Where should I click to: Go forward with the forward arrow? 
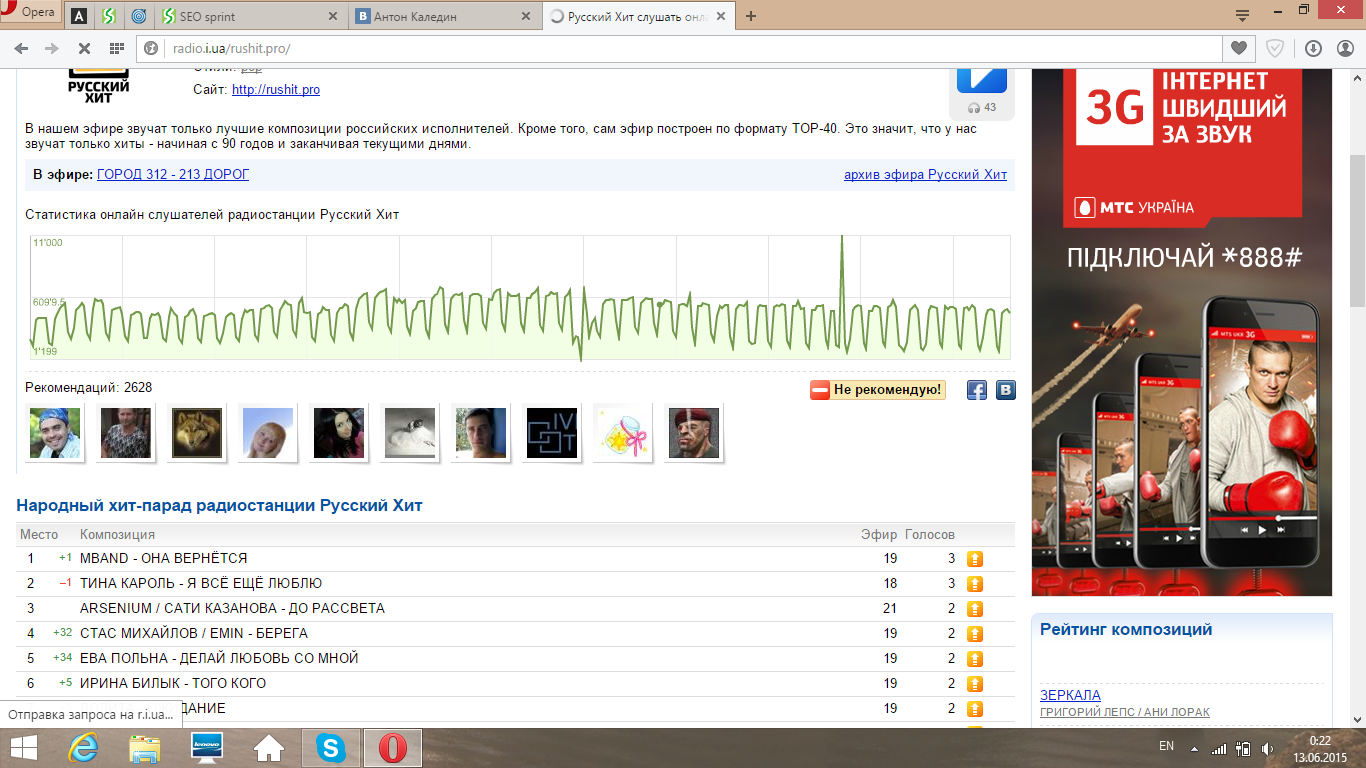click(51, 48)
